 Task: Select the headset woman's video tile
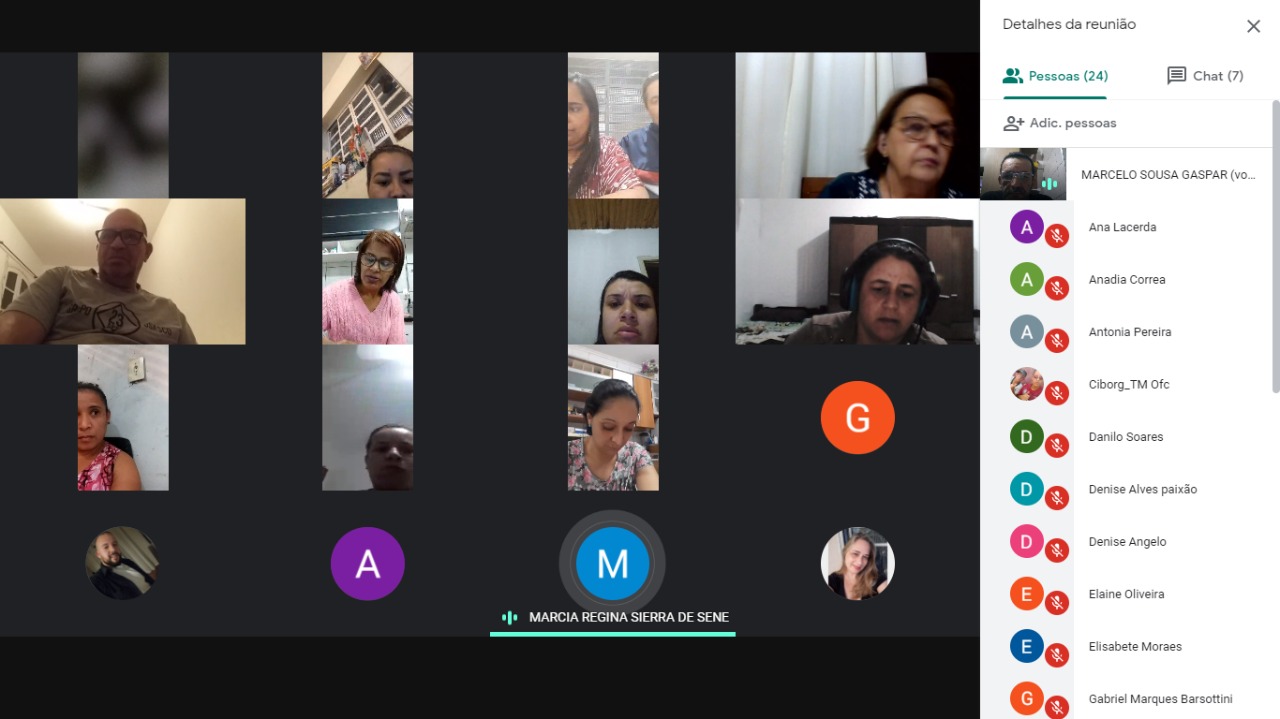857,271
